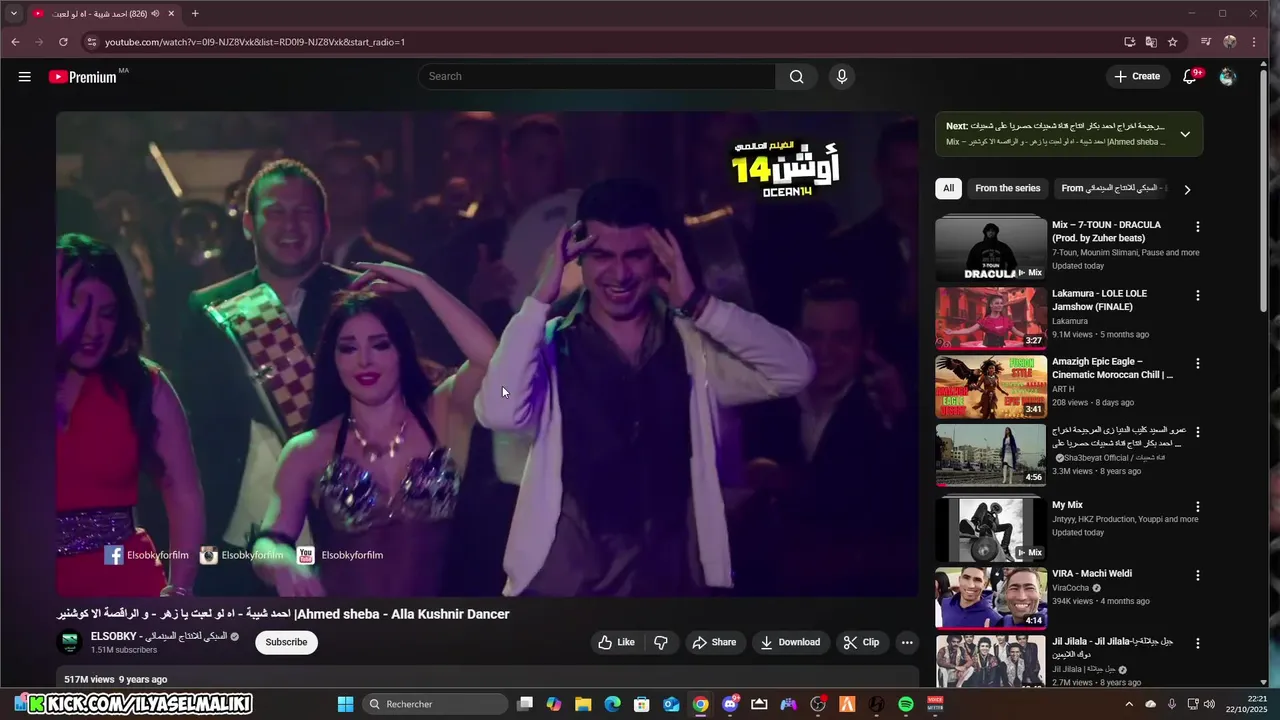Open 7-TOUN DRACULA mix thumbnail
The height and width of the screenshot is (720, 1280).
(x=991, y=249)
